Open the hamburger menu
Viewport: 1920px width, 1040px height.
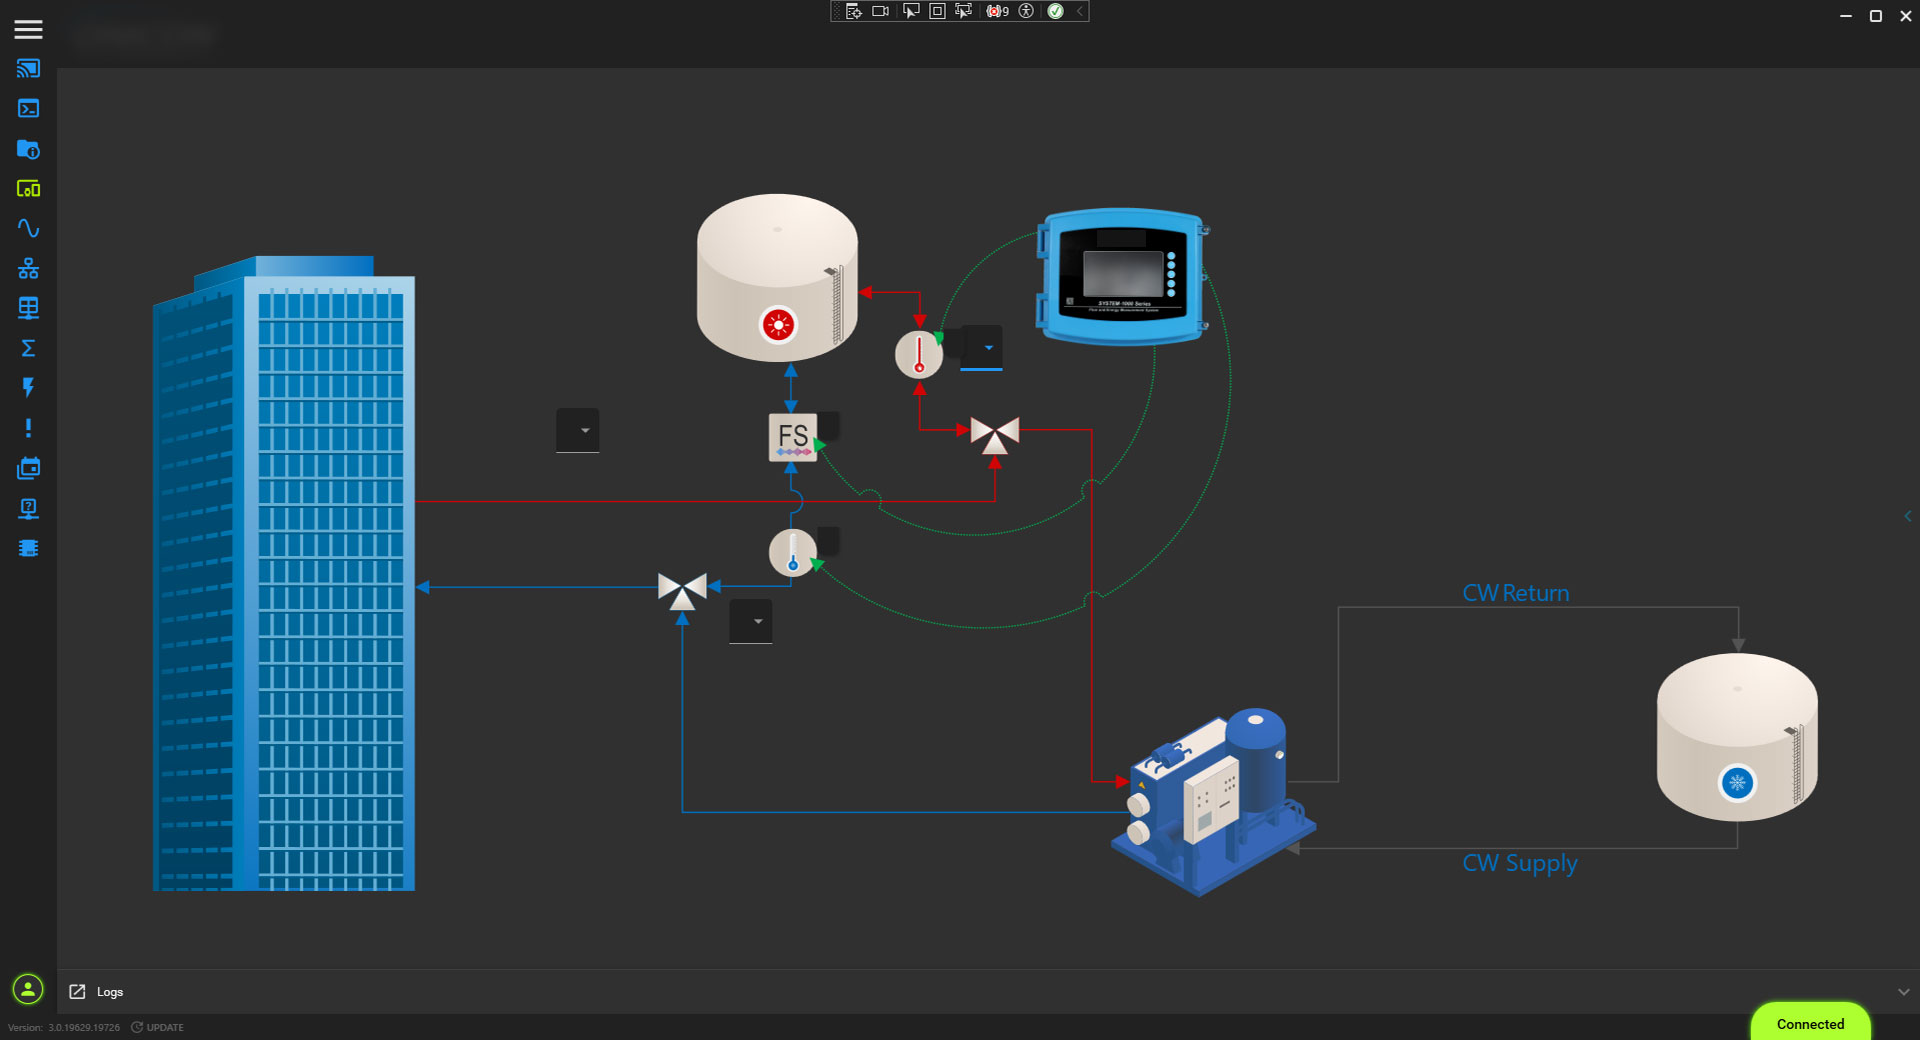point(28,29)
